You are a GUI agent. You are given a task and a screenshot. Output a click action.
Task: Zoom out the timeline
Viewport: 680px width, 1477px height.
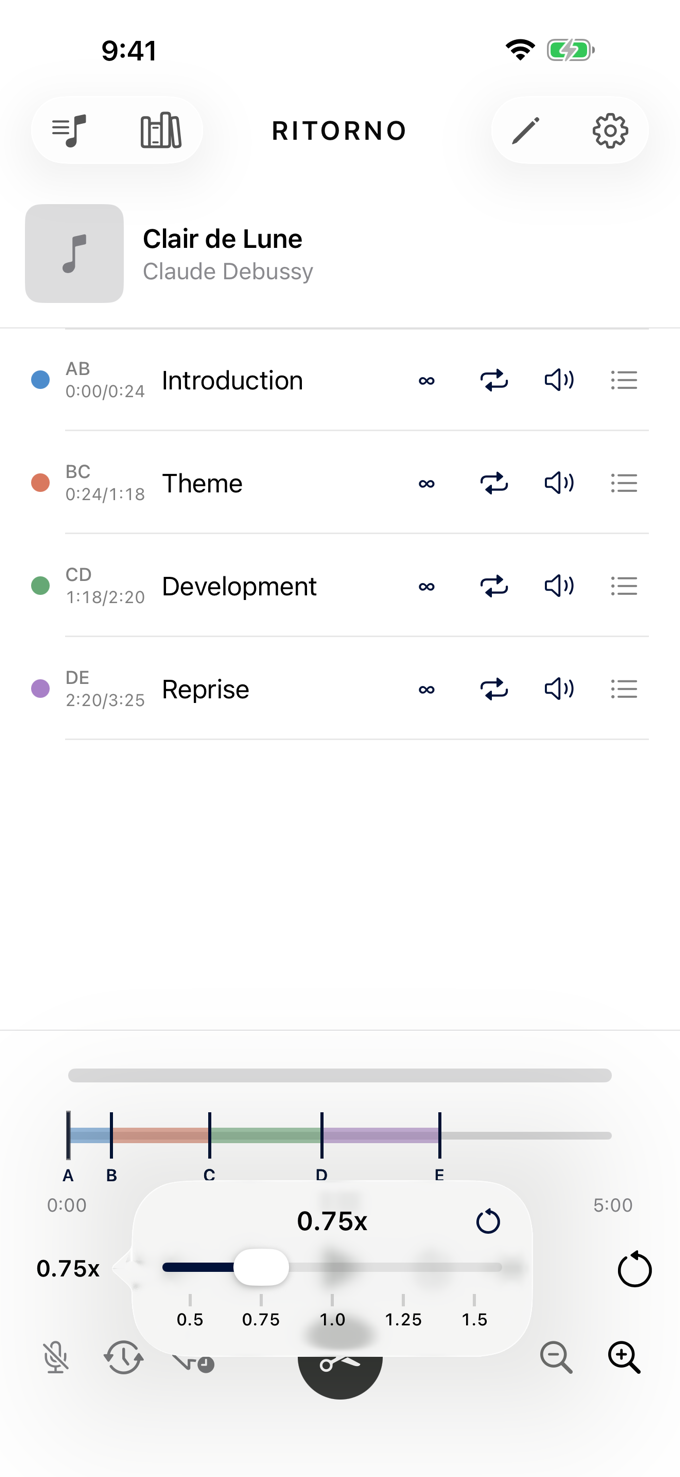pos(556,1357)
